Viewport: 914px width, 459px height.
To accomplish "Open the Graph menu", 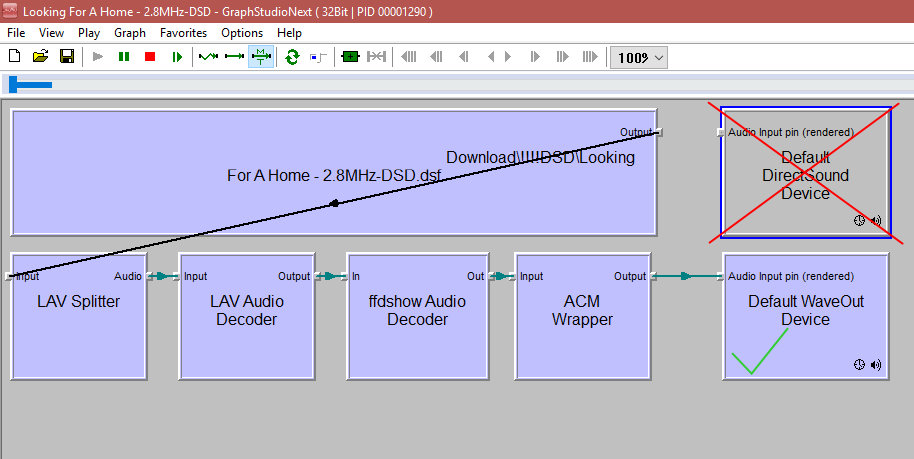I will [x=130, y=33].
